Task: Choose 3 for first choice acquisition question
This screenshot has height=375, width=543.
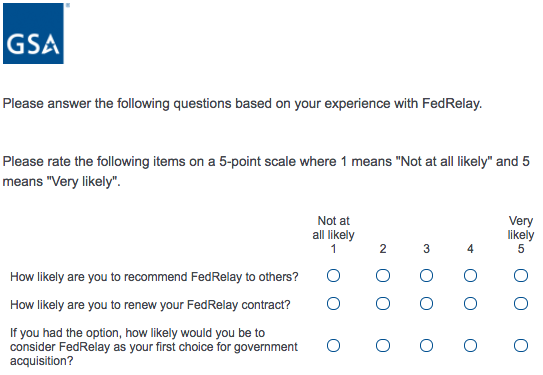Action: [426, 346]
